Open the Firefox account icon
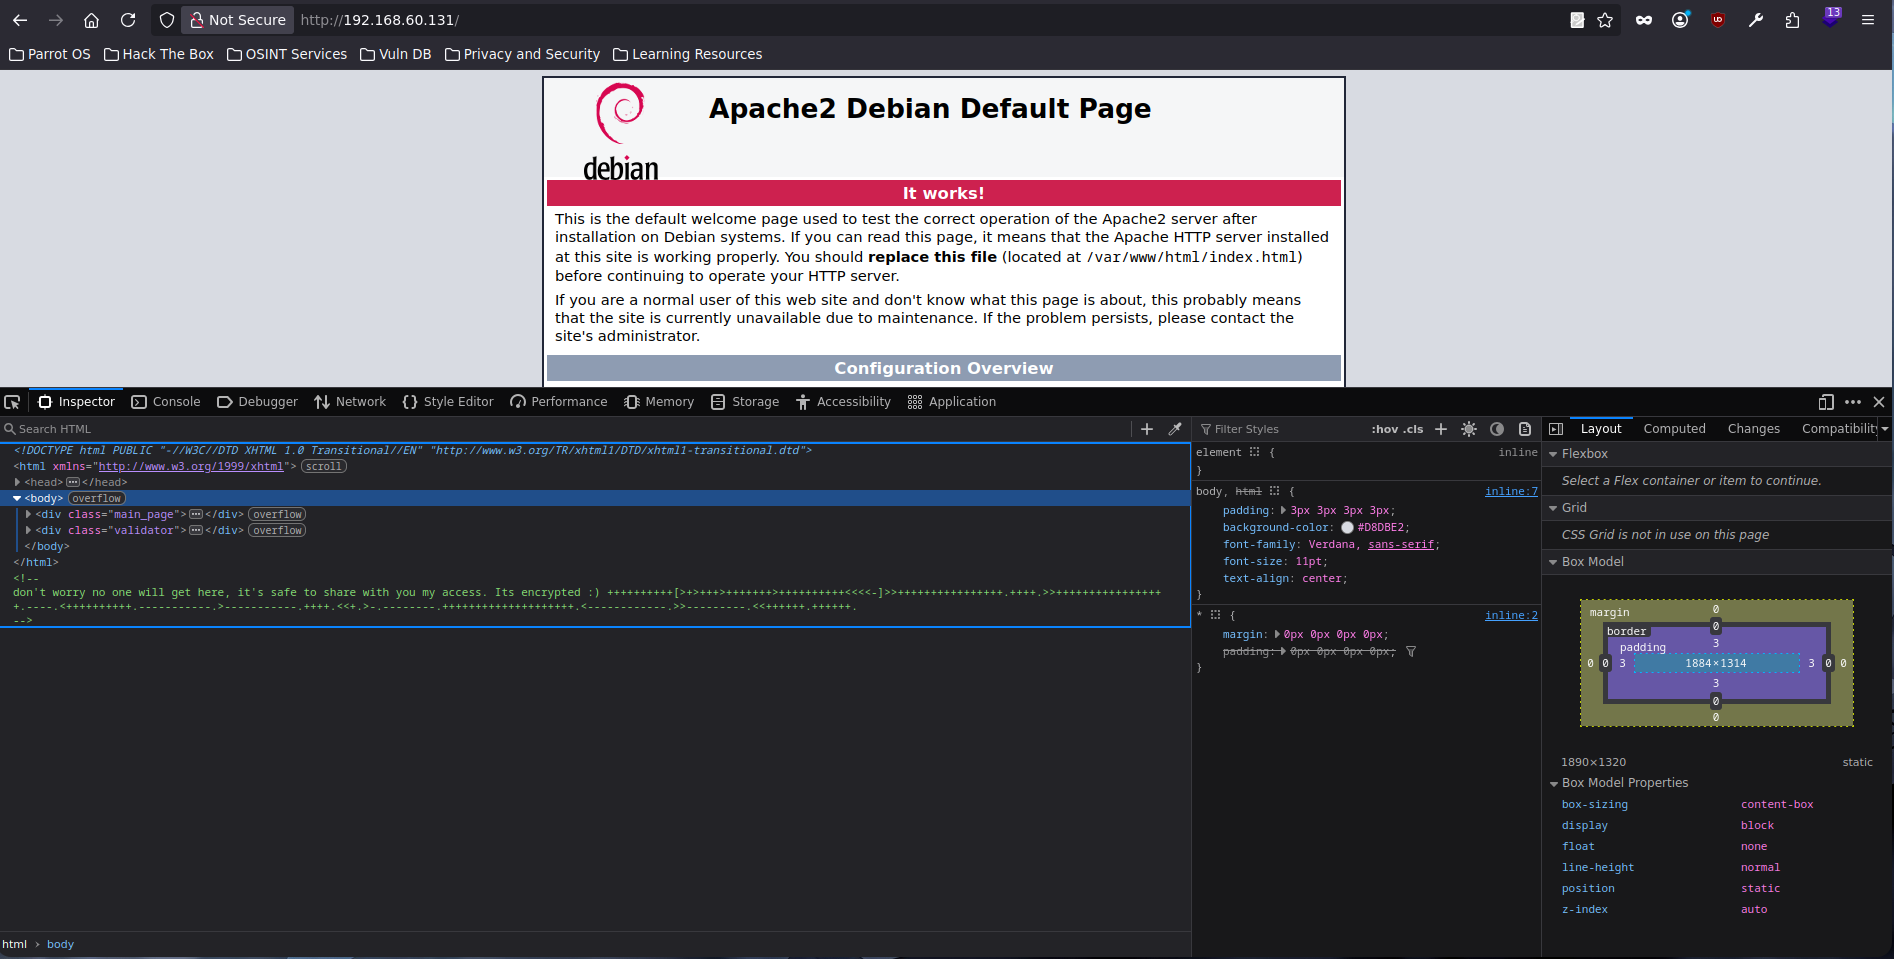This screenshot has width=1894, height=959. (x=1680, y=20)
